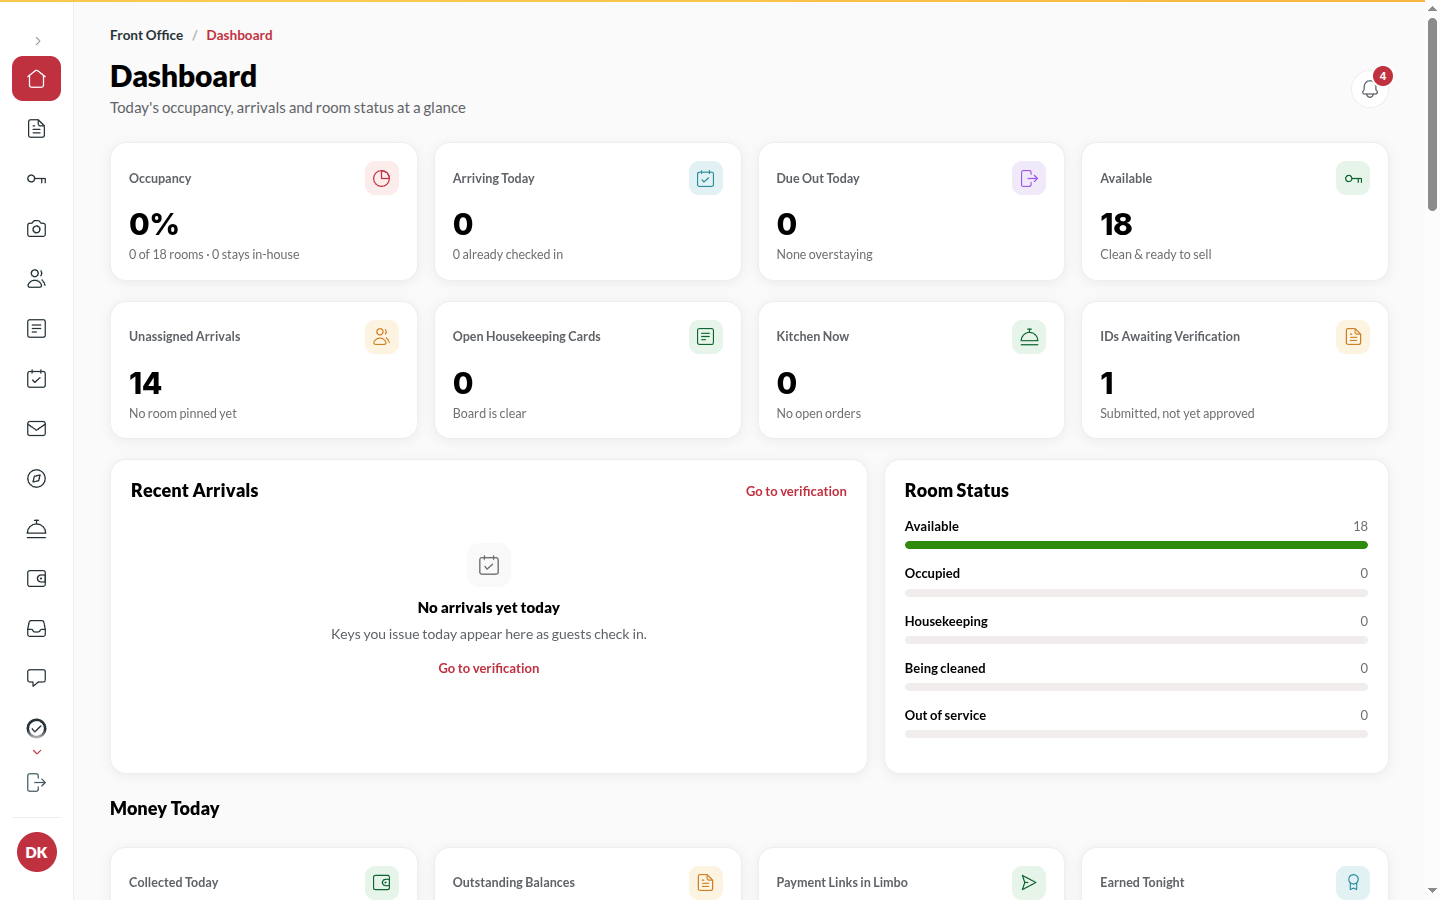The width and height of the screenshot is (1440, 900).
Task: Click 'None overstaying' text
Action: pos(824,254)
